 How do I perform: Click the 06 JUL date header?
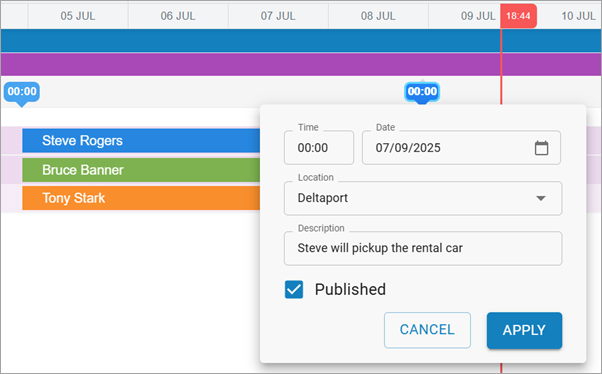(178, 16)
